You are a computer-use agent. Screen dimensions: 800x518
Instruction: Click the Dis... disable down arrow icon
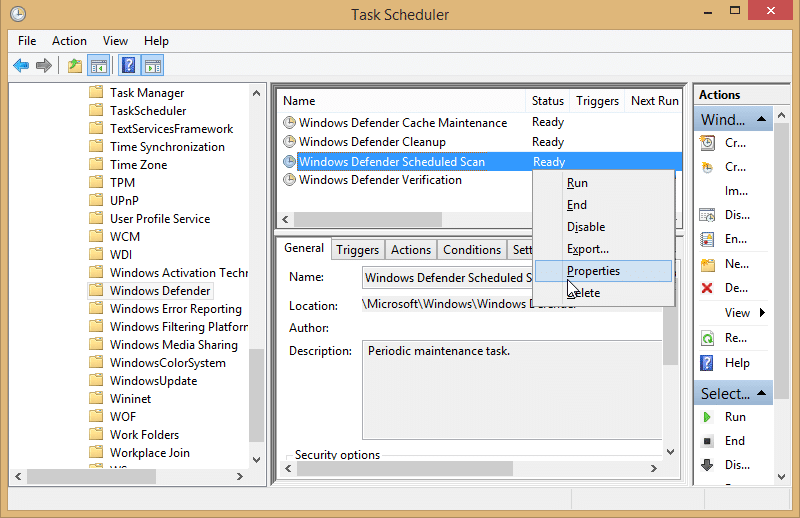707,465
